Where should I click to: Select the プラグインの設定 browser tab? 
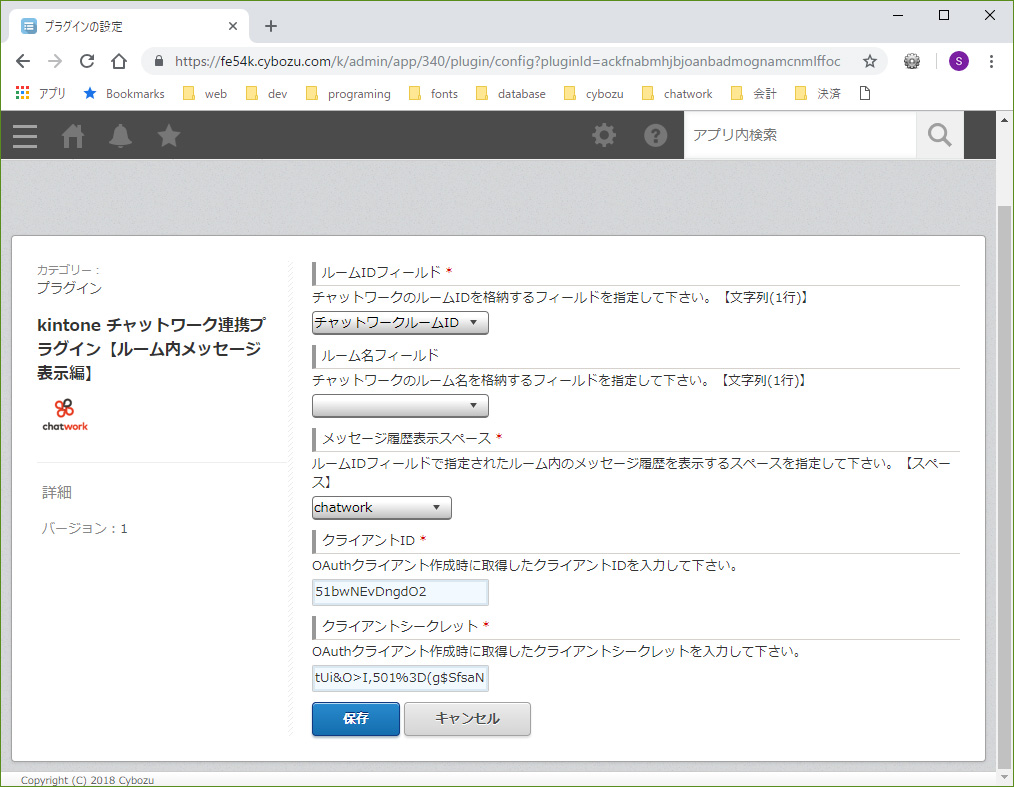(x=129, y=26)
